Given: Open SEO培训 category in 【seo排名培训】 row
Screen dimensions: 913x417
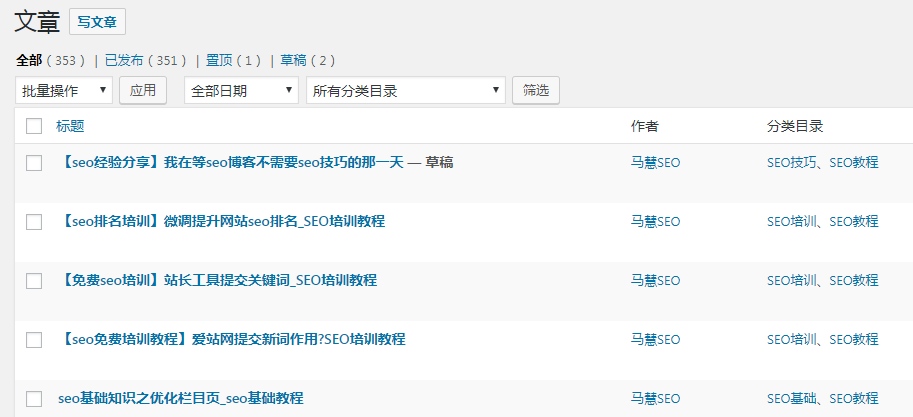Looking at the screenshot, I should pos(791,221).
